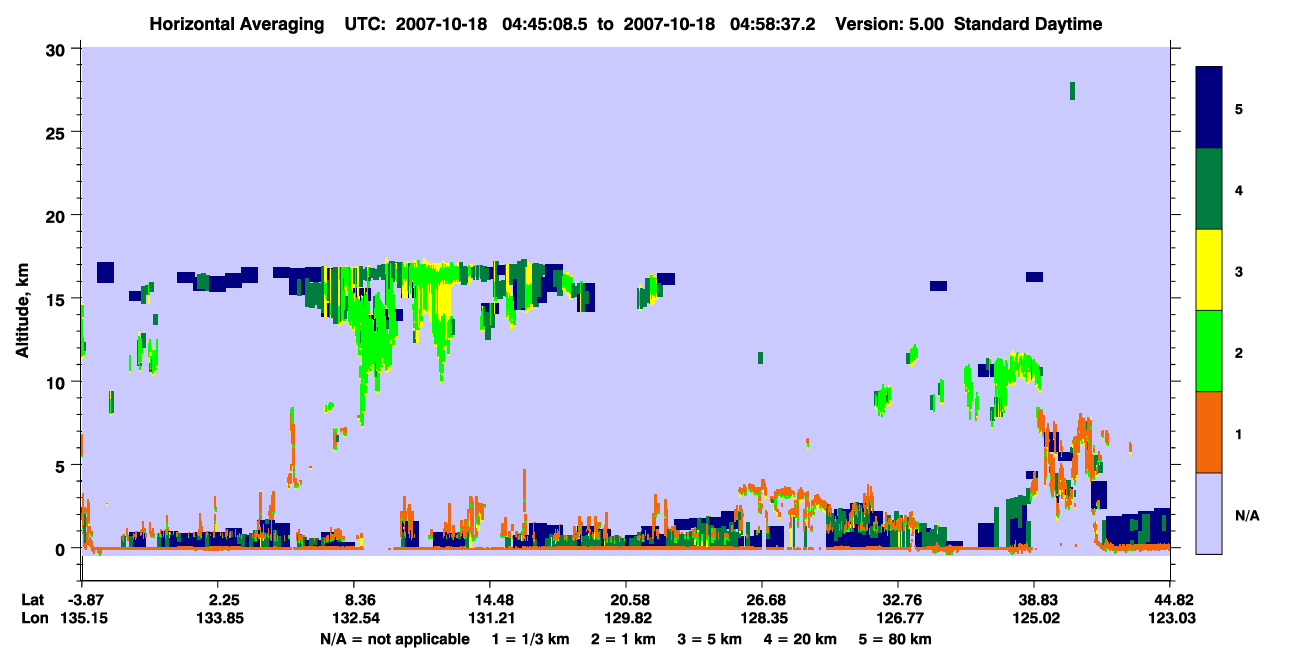Click longitude value 125.02

[x=1034, y=618]
